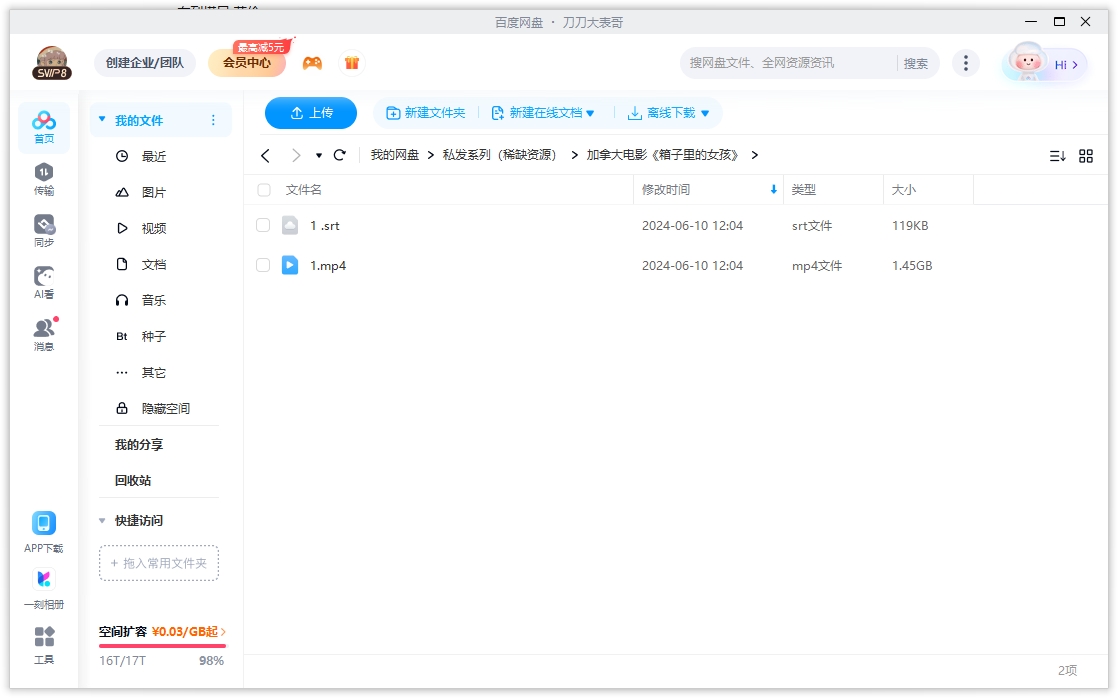The image size is (1118, 698).
Task: Open the 会员中心 membership link
Action: [x=246, y=62]
